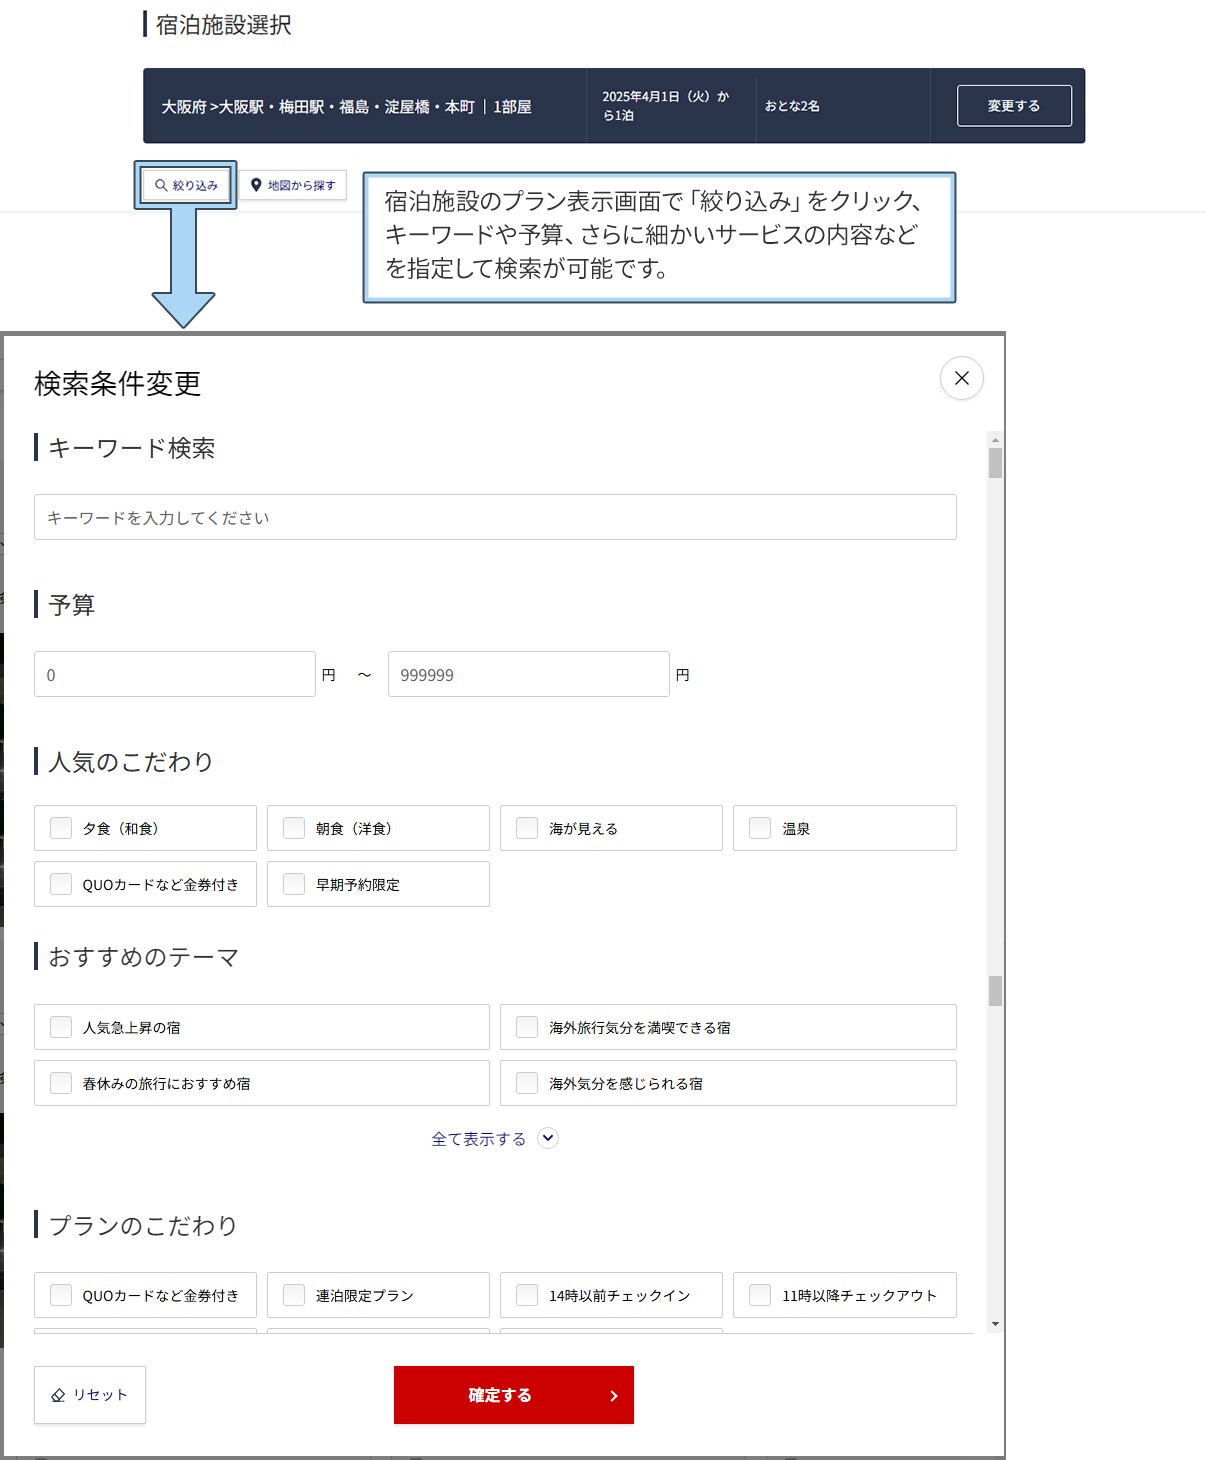Click the magnifier 絞り込み filter button

click(186, 185)
